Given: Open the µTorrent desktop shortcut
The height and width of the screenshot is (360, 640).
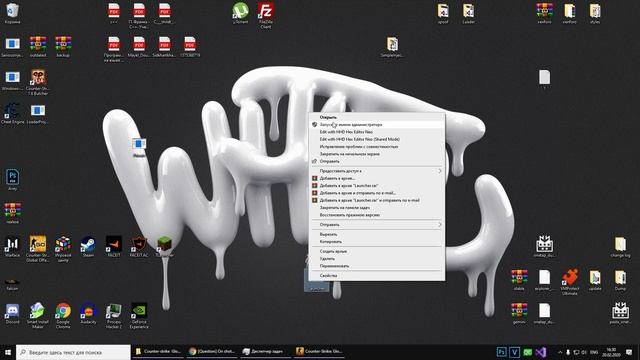Looking at the screenshot, I should [x=240, y=13].
